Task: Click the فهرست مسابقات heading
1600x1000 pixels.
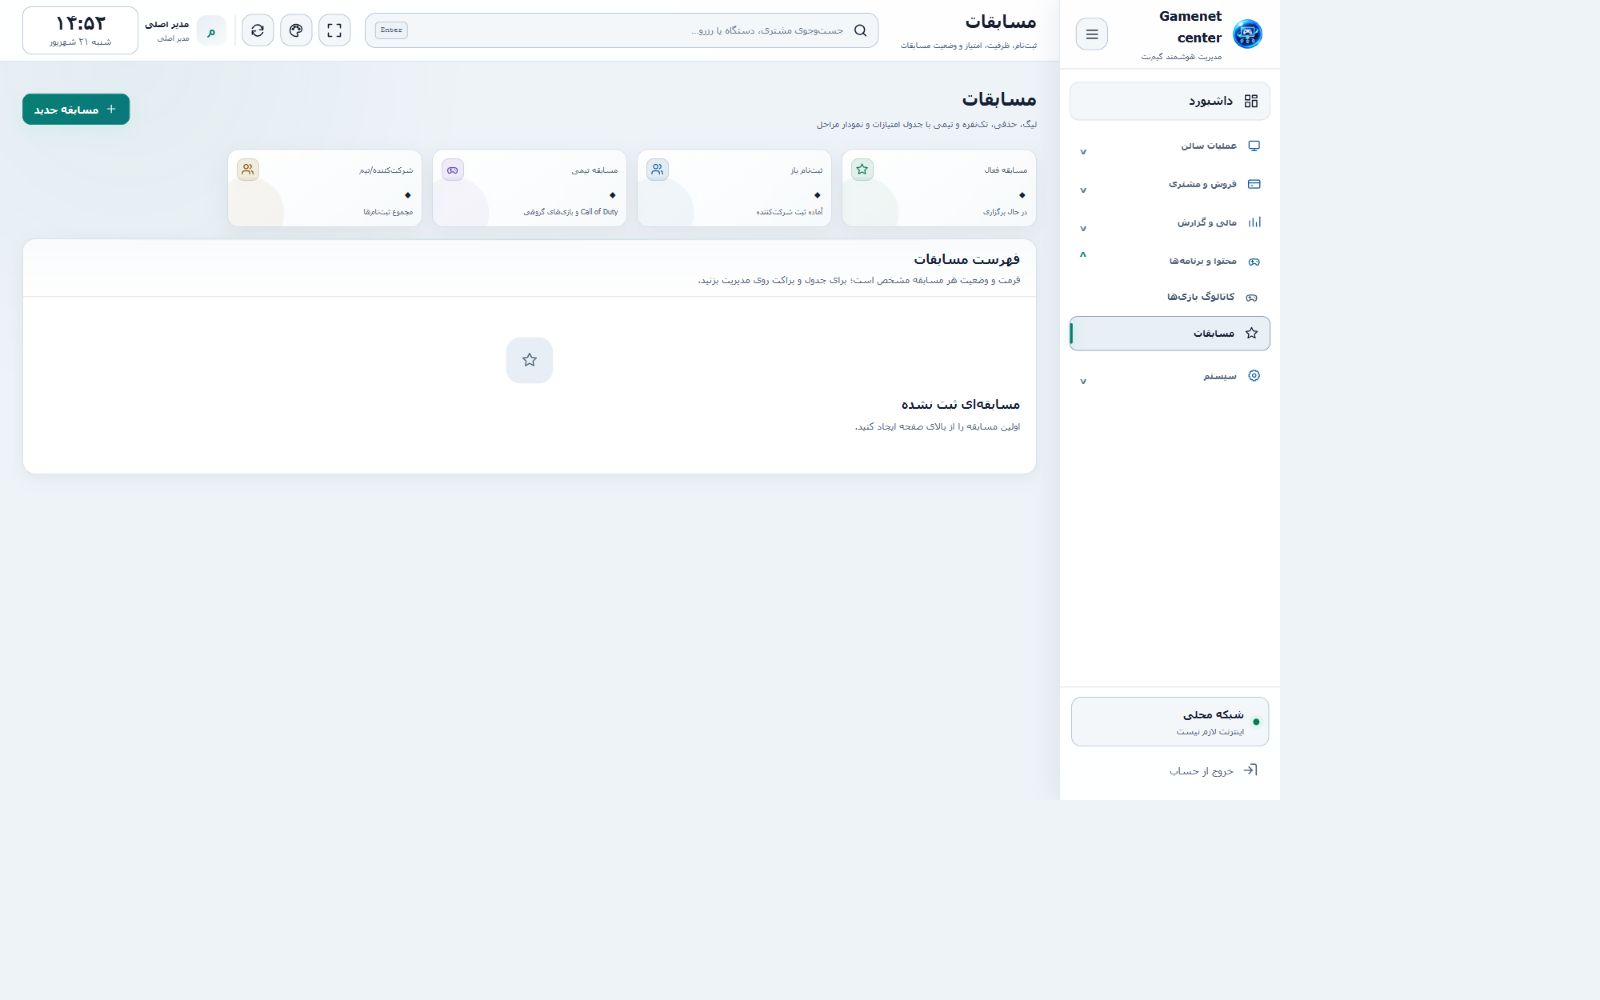Action: click(967, 259)
